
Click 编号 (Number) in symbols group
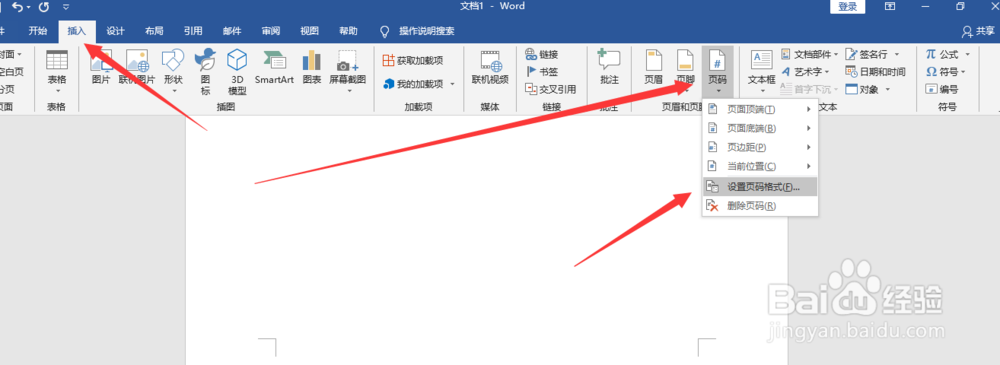(x=942, y=89)
